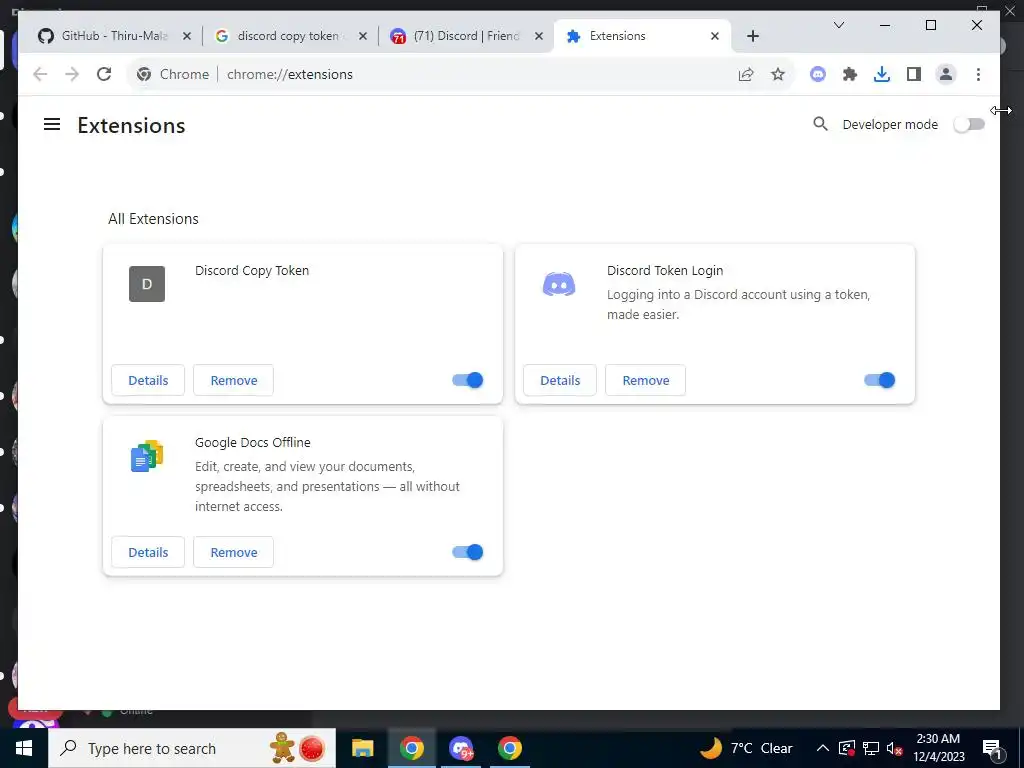Open Details for Discord Token Login
This screenshot has height=768, width=1024.
pyautogui.click(x=560, y=380)
